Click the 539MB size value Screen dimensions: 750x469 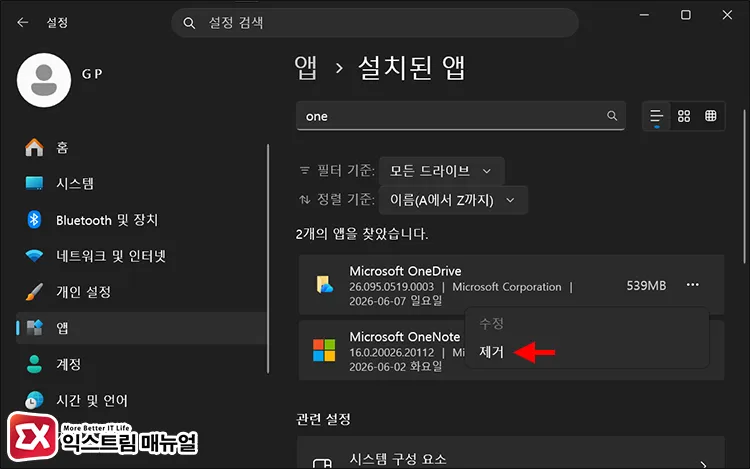646,285
